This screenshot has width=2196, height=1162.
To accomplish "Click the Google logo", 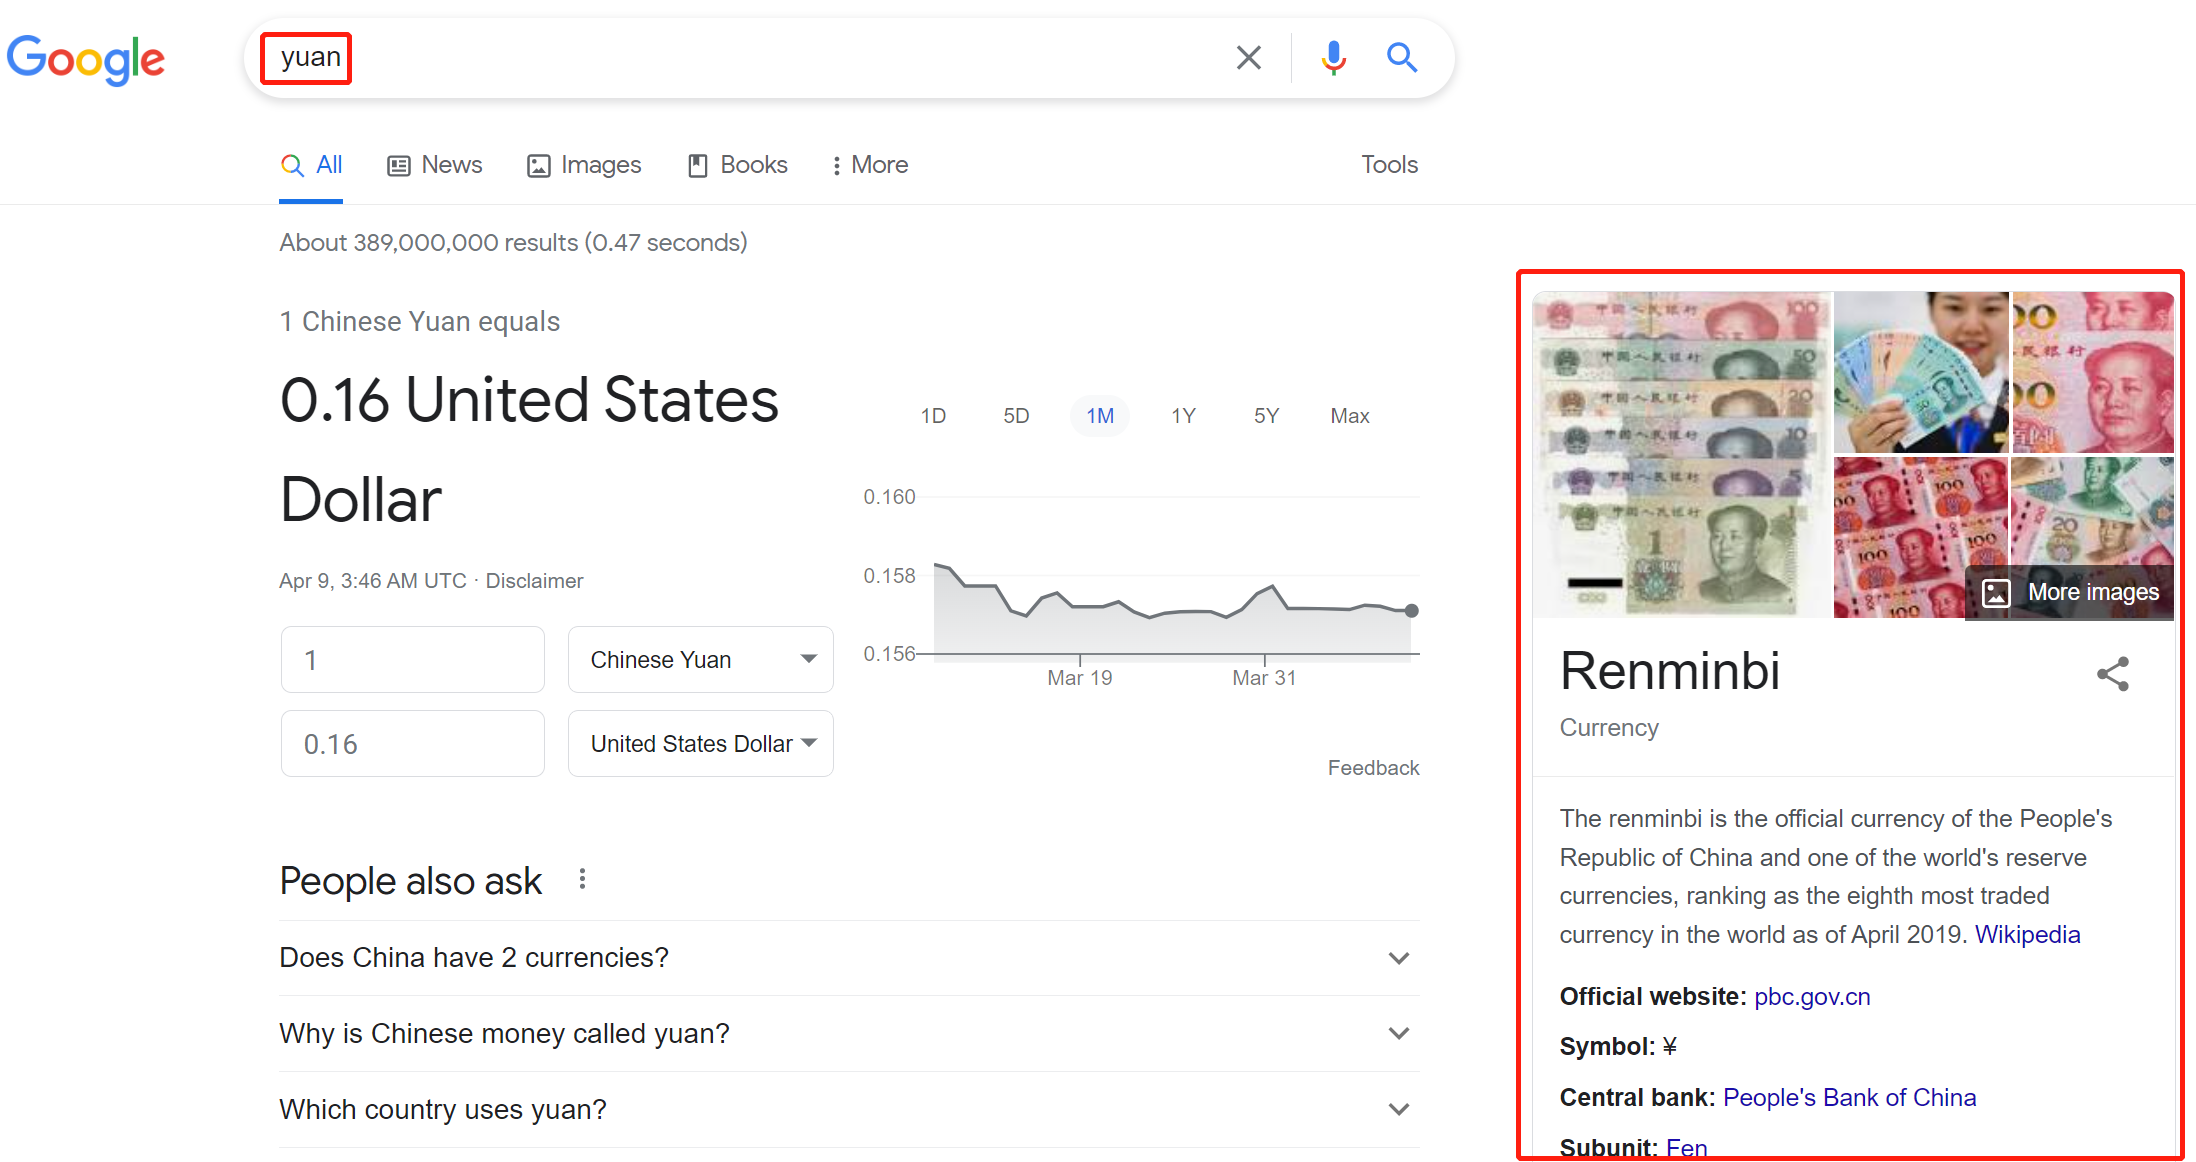I will point(86,59).
